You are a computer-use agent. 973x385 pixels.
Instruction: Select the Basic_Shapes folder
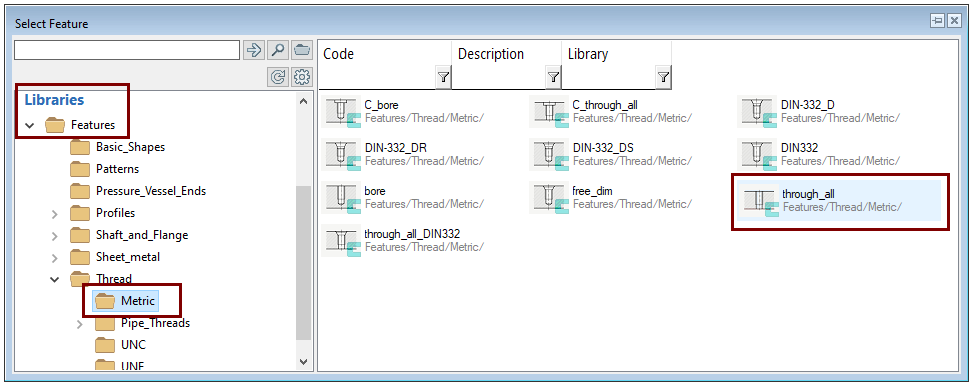(x=117, y=147)
